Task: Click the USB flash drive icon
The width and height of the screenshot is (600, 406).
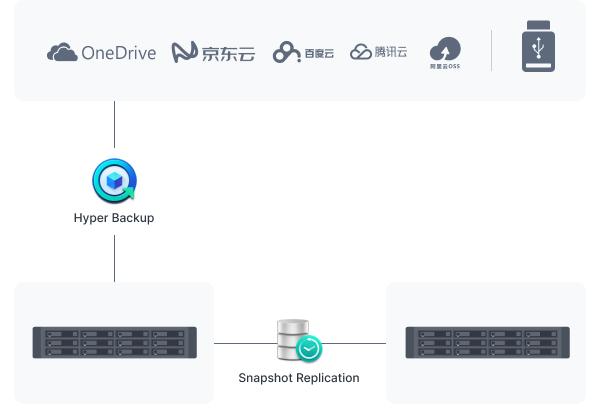Action: click(x=538, y=46)
